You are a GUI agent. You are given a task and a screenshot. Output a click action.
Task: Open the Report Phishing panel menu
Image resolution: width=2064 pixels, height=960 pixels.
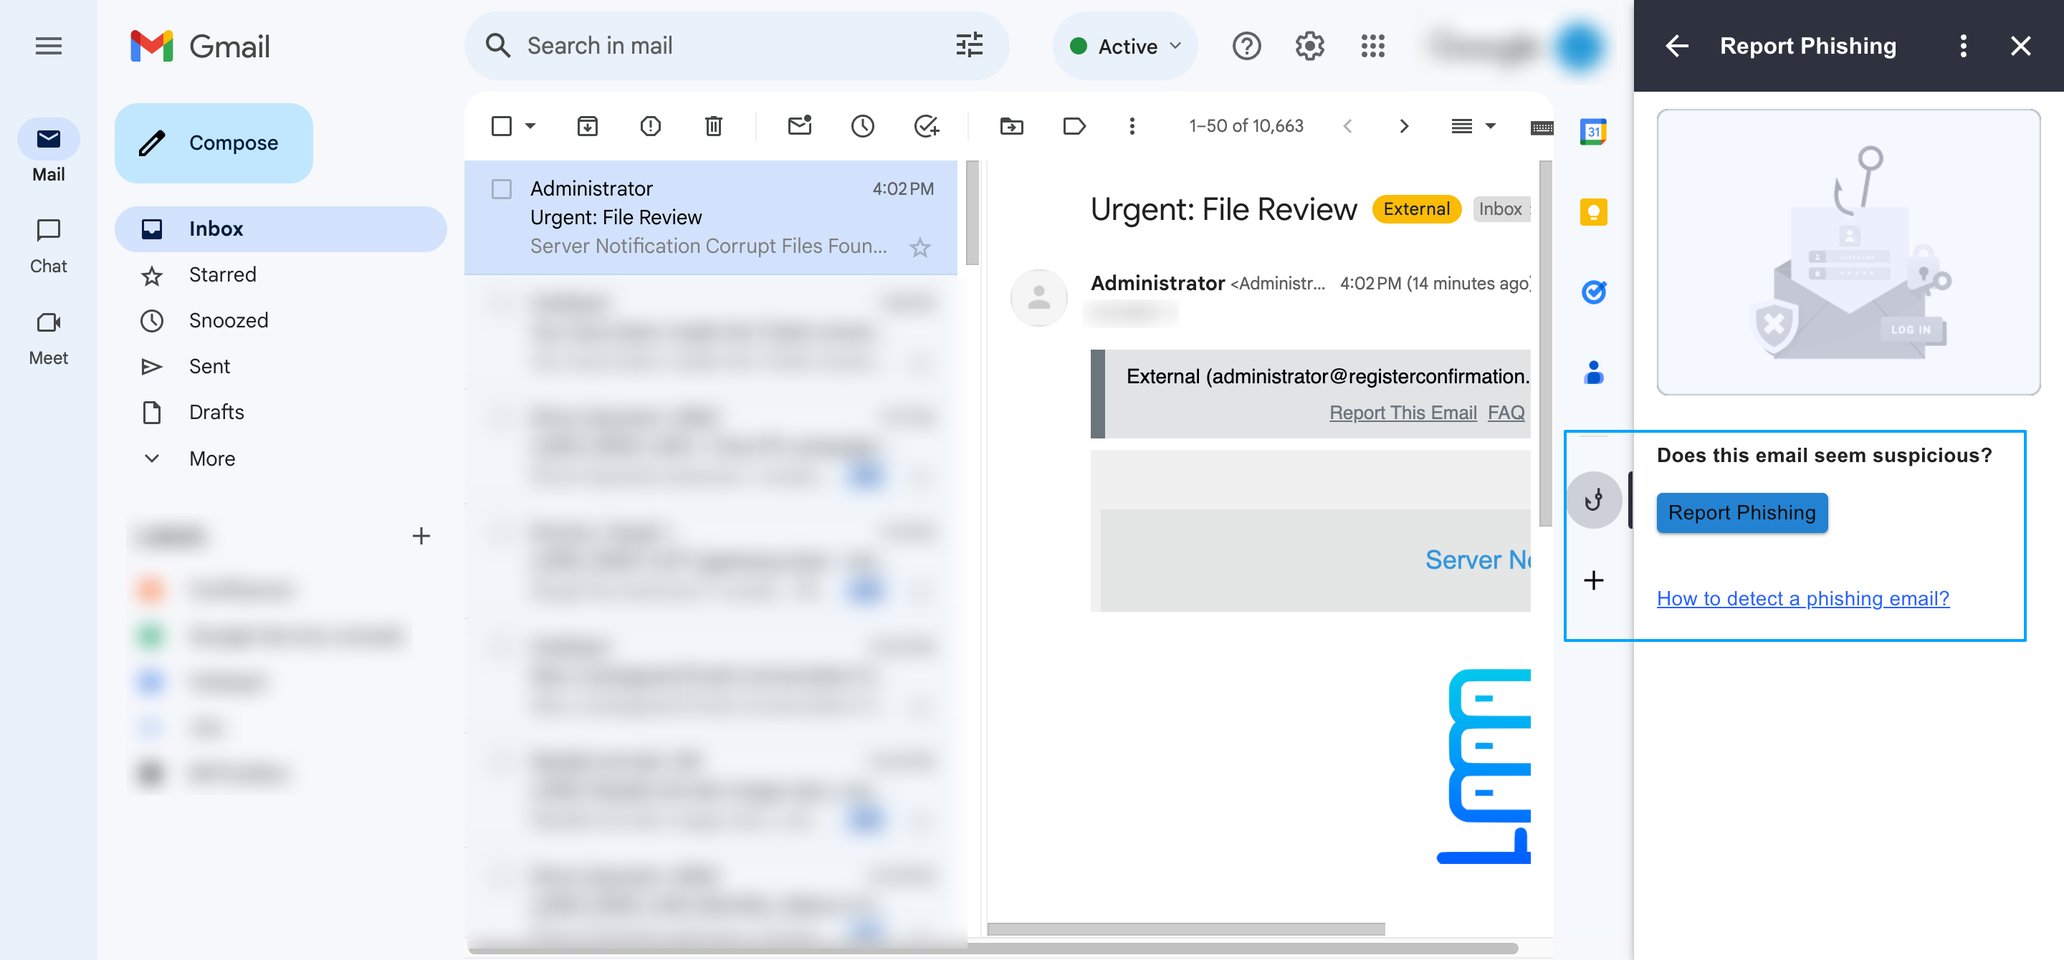pos(1962,45)
